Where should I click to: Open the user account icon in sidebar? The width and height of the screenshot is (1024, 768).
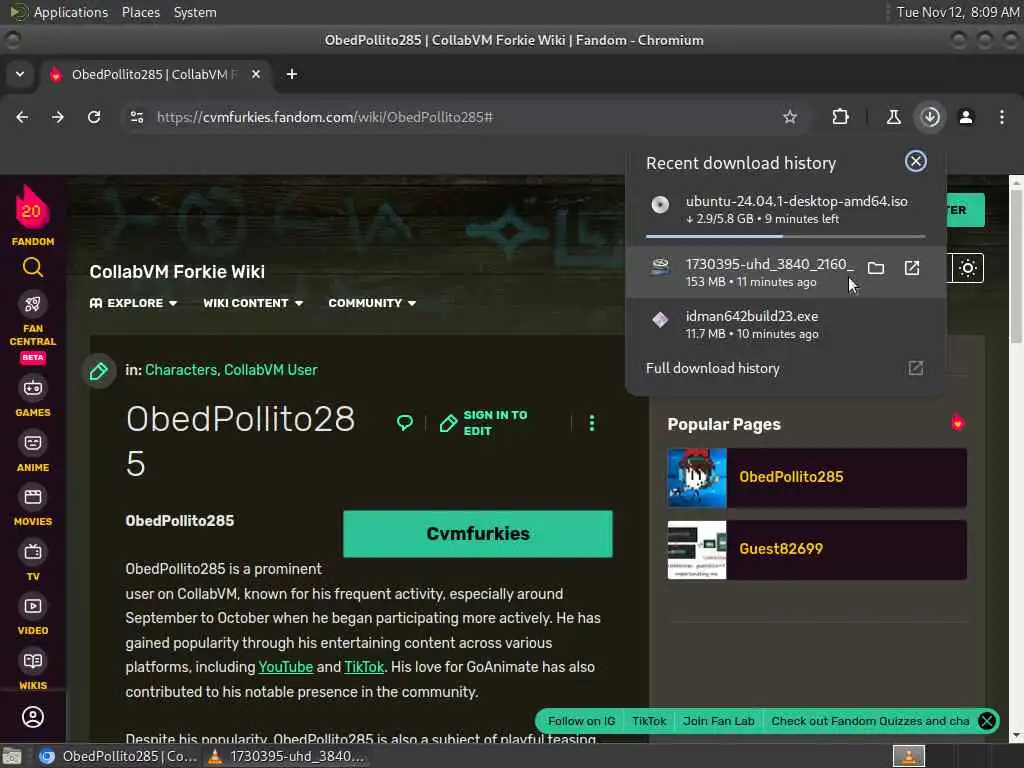click(x=33, y=718)
